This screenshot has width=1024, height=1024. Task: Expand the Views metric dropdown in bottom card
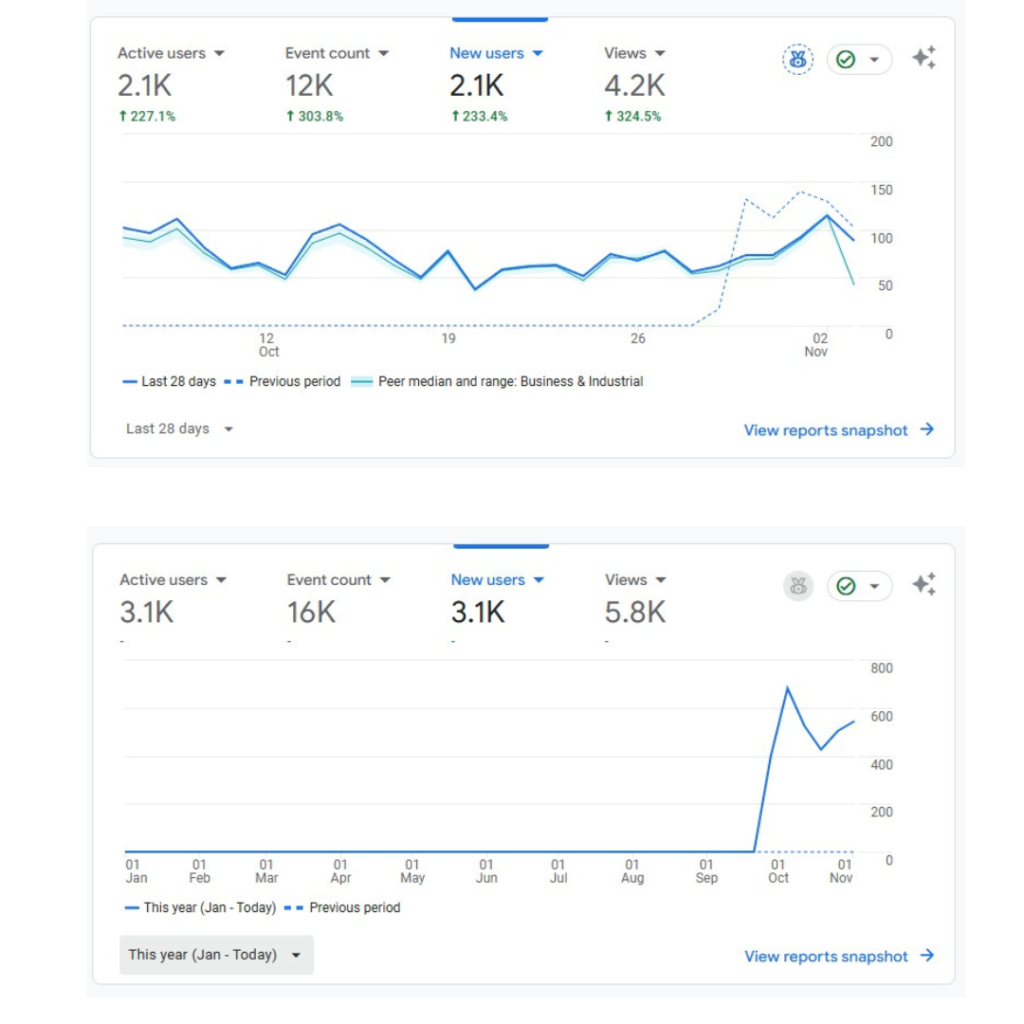pyautogui.click(x=660, y=580)
